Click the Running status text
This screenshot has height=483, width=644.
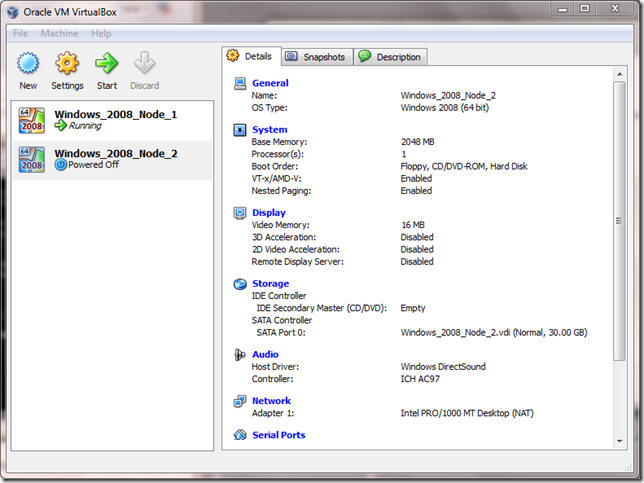click(85, 126)
